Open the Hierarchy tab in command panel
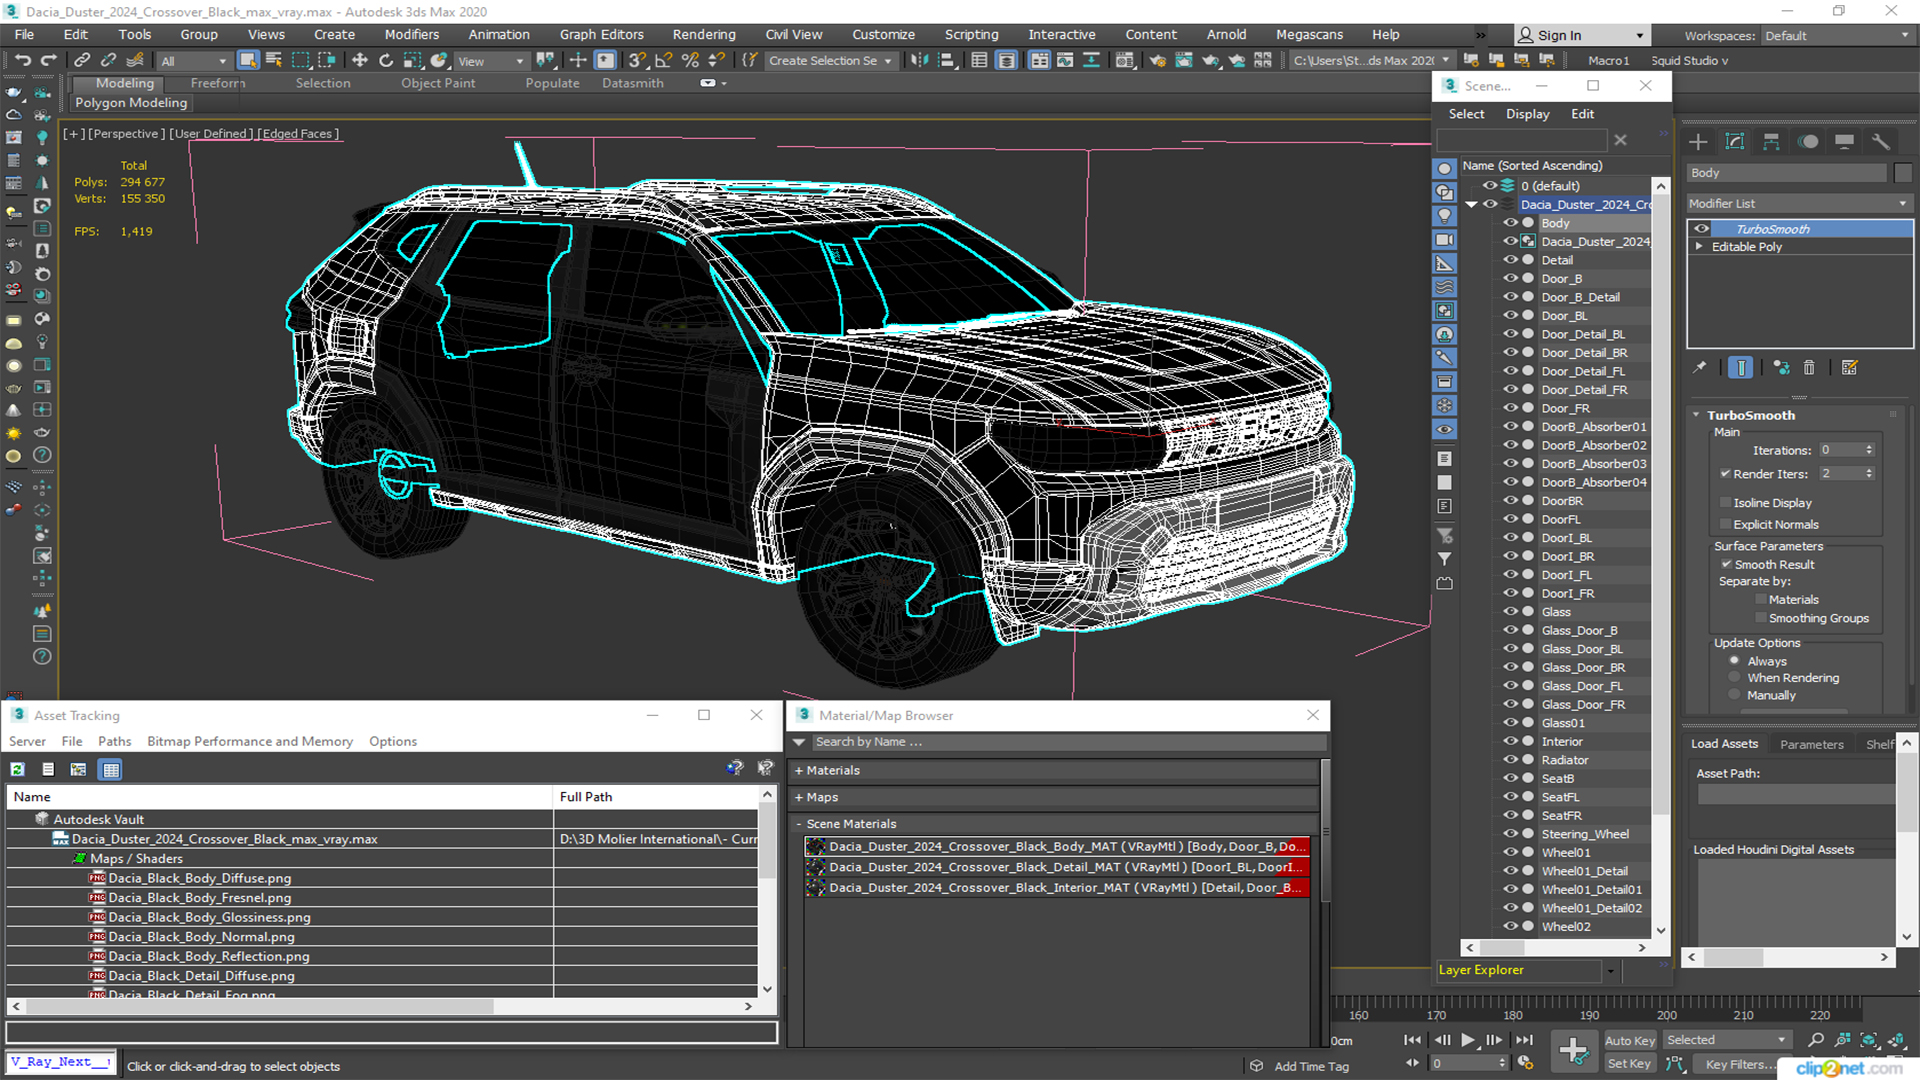 [x=1771, y=141]
